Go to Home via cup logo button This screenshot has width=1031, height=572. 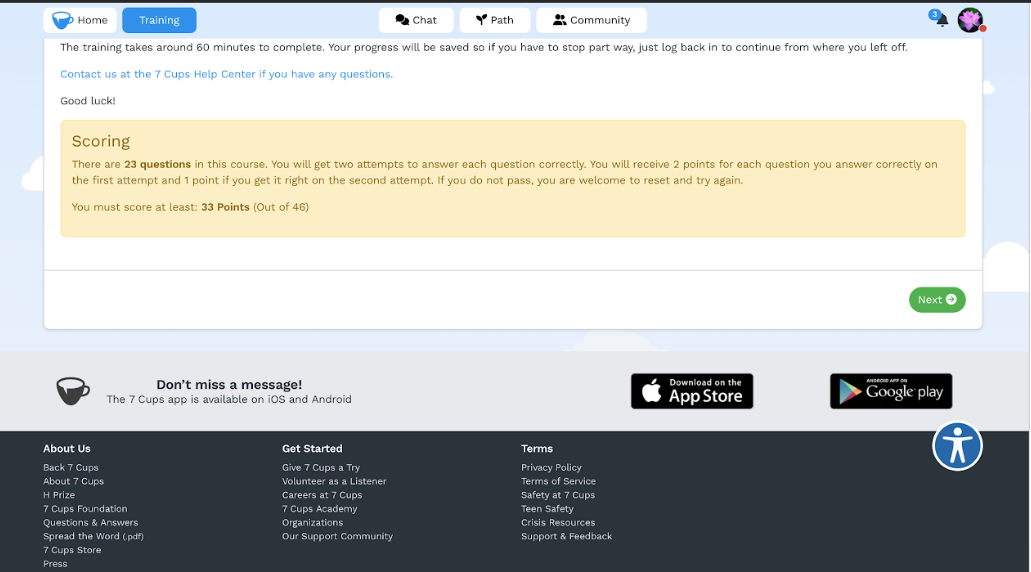(x=80, y=20)
